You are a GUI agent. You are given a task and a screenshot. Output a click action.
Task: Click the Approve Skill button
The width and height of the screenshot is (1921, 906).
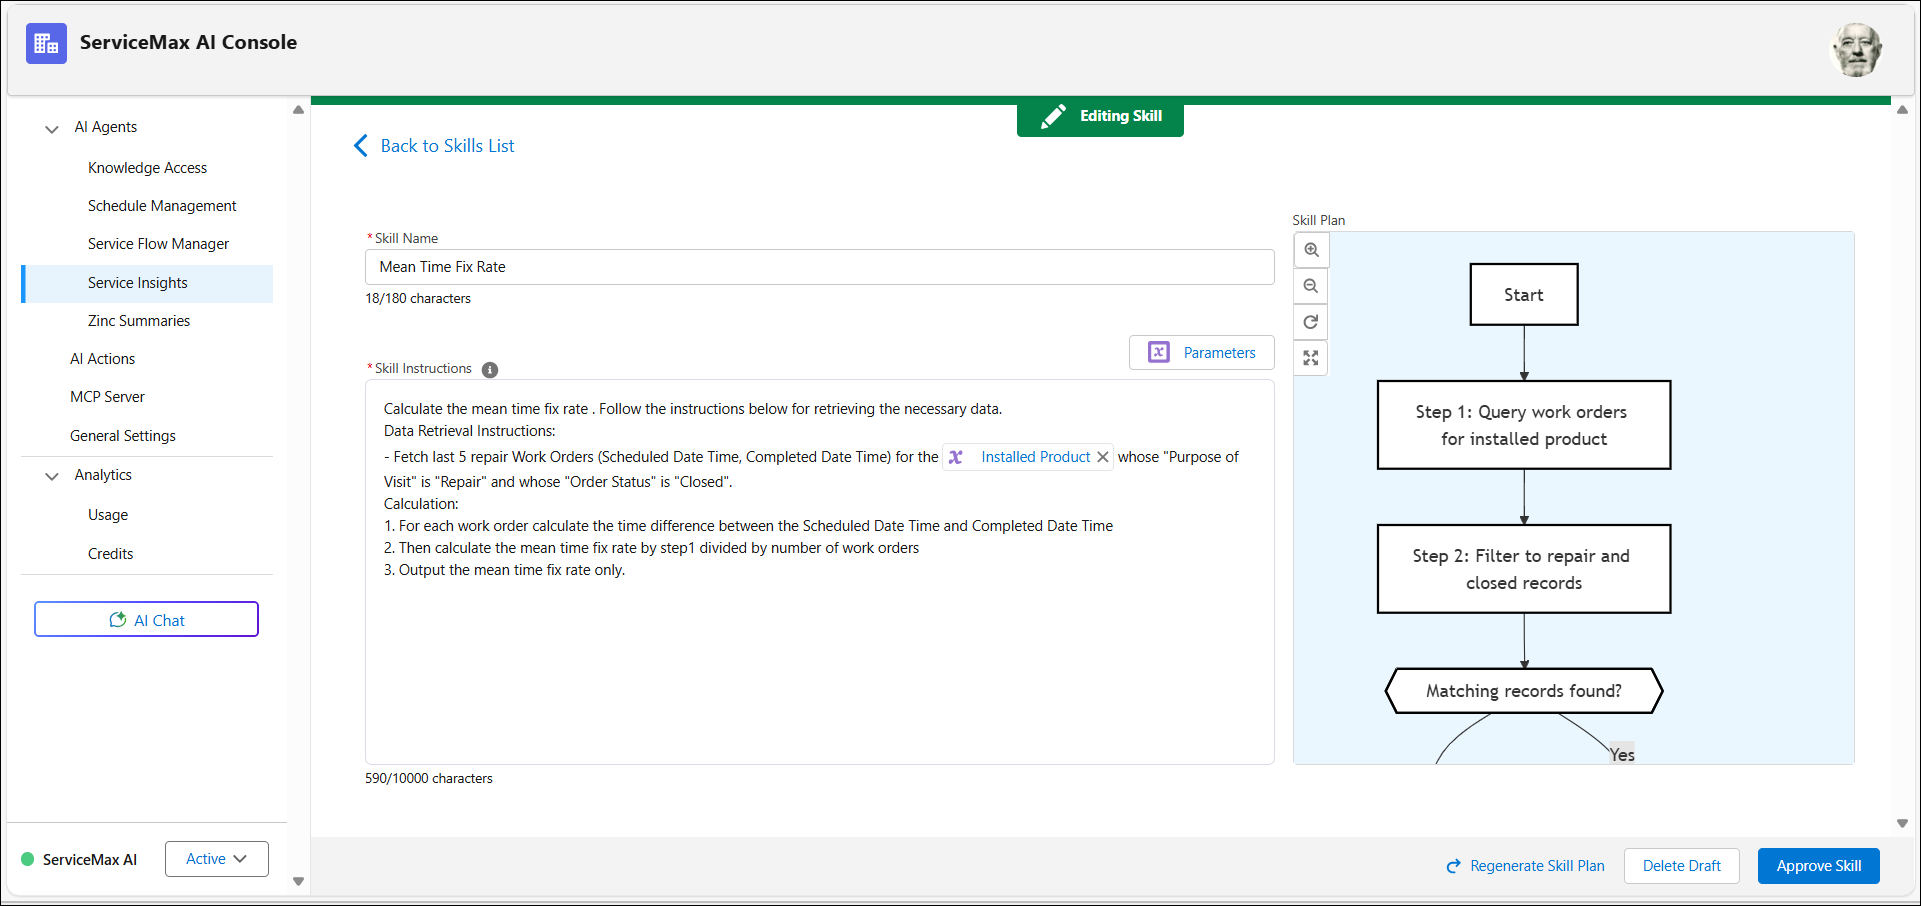(x=1819, y=866)
